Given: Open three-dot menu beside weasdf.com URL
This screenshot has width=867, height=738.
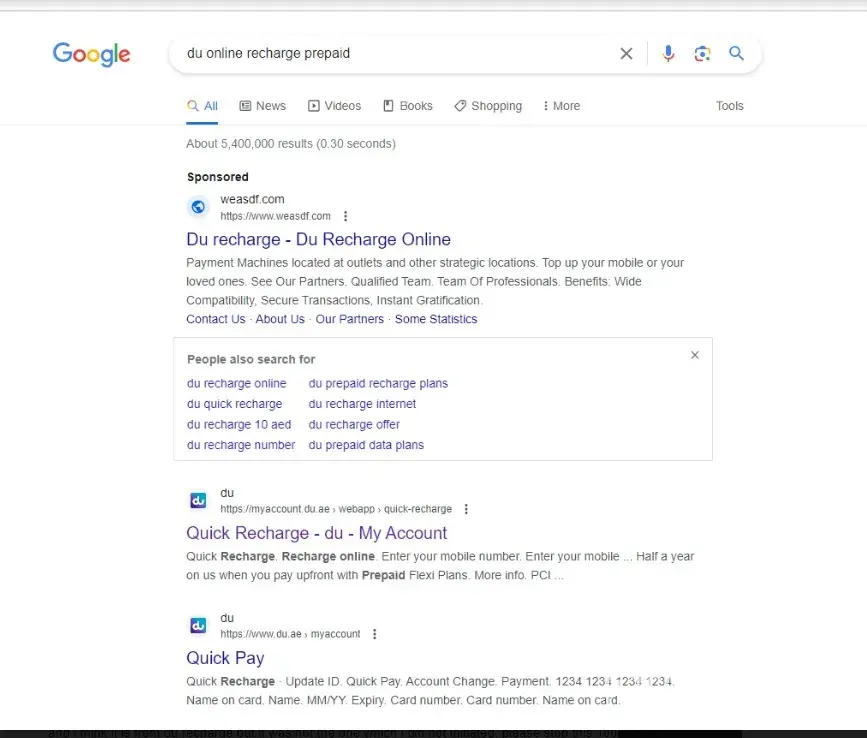Looking at the screenshot, I should tap(345, 216).
